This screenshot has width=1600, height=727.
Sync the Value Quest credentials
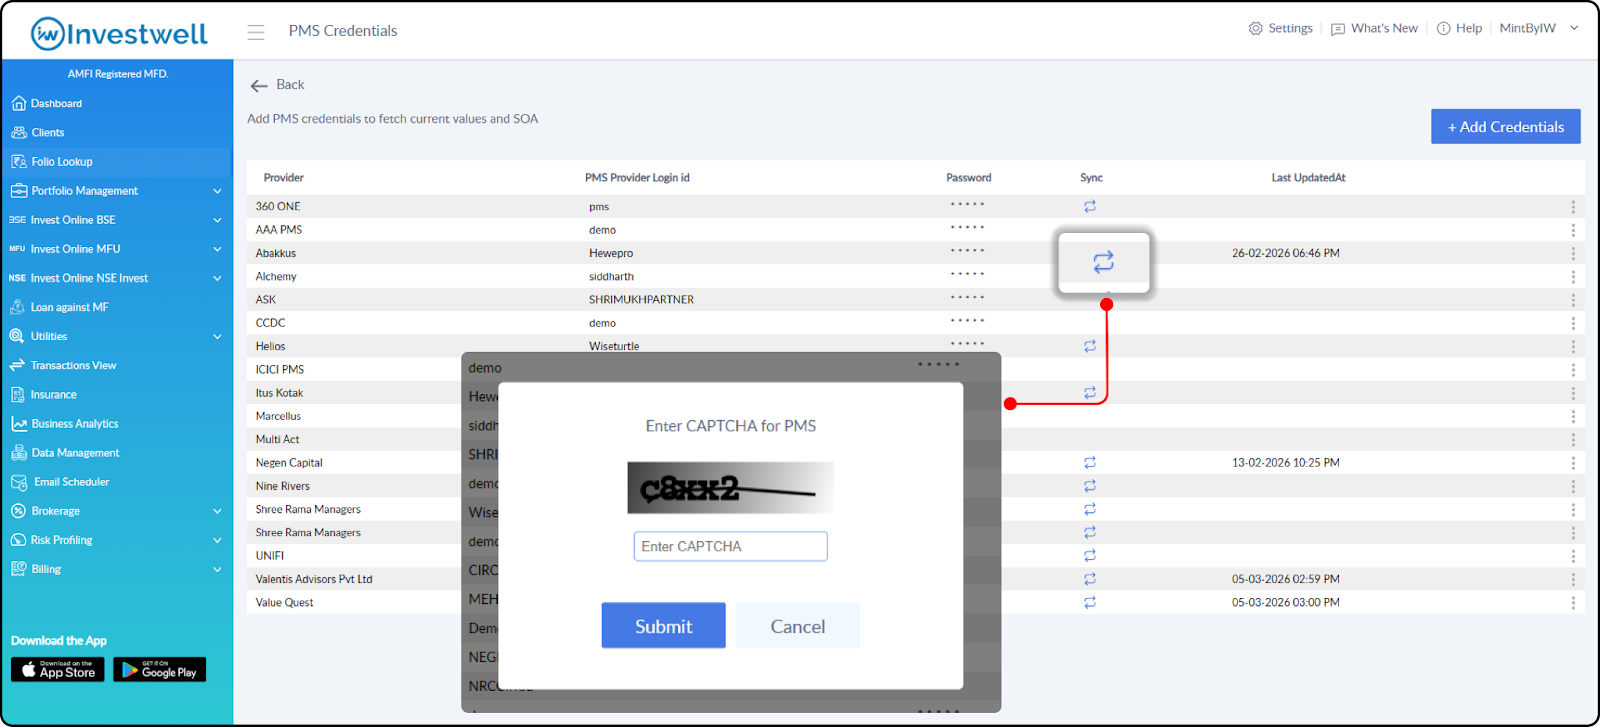(x=1090, y=603)
